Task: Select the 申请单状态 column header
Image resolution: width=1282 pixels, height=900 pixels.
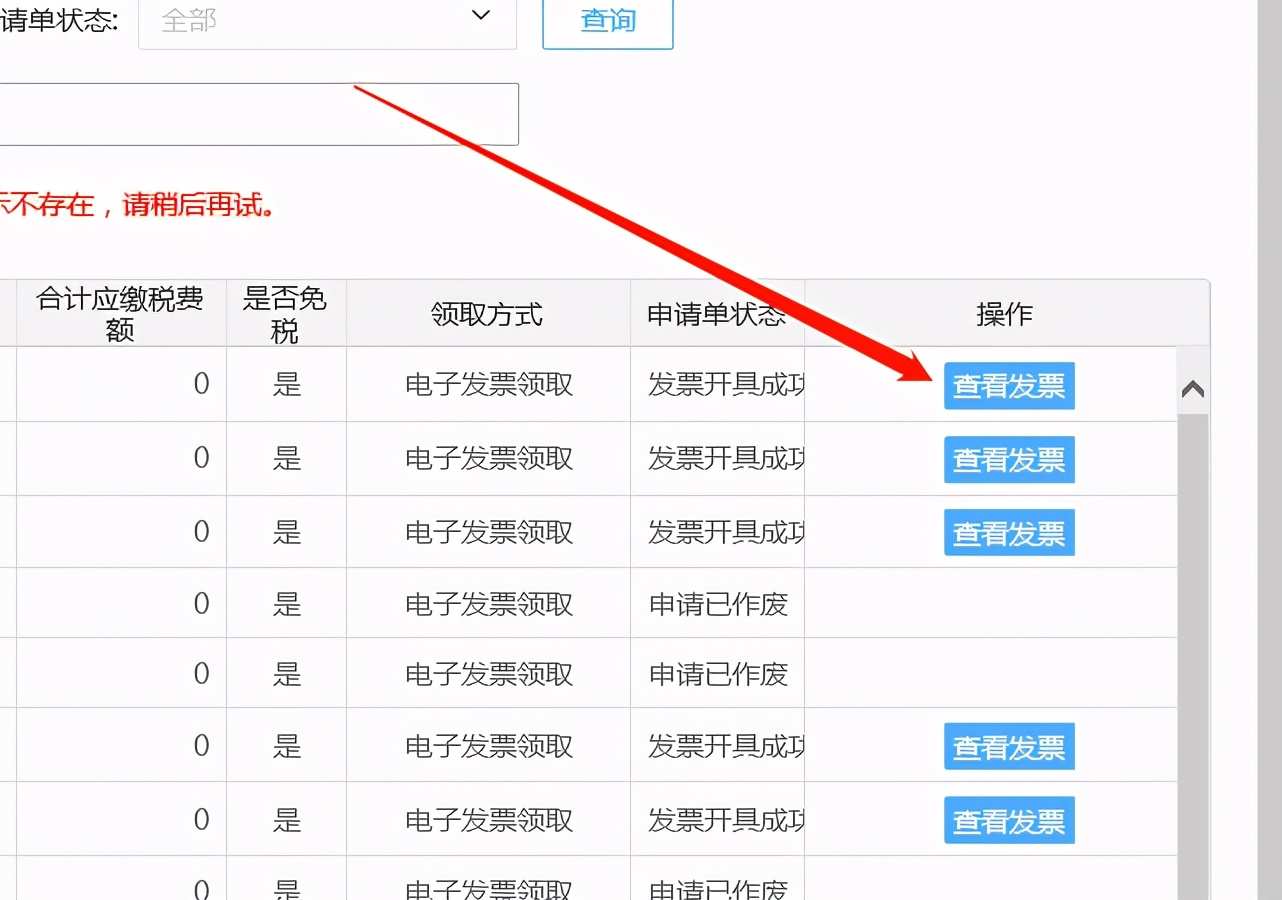Action: point(716,313)
